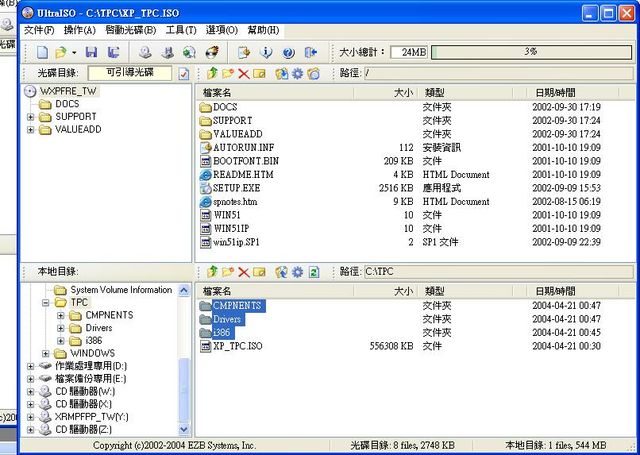The image size is (640, 455).
Task: Sort local file list by 類型 column
Action: [x=464, y=291]
